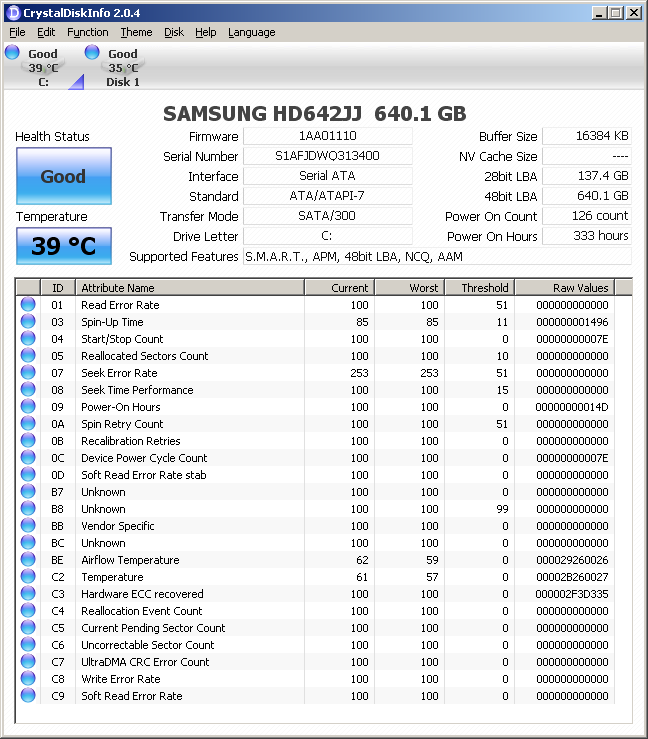Open the Help menu
Image resolution: width=648 pixels, height=739 pixels.
click(x=205, y=32)
